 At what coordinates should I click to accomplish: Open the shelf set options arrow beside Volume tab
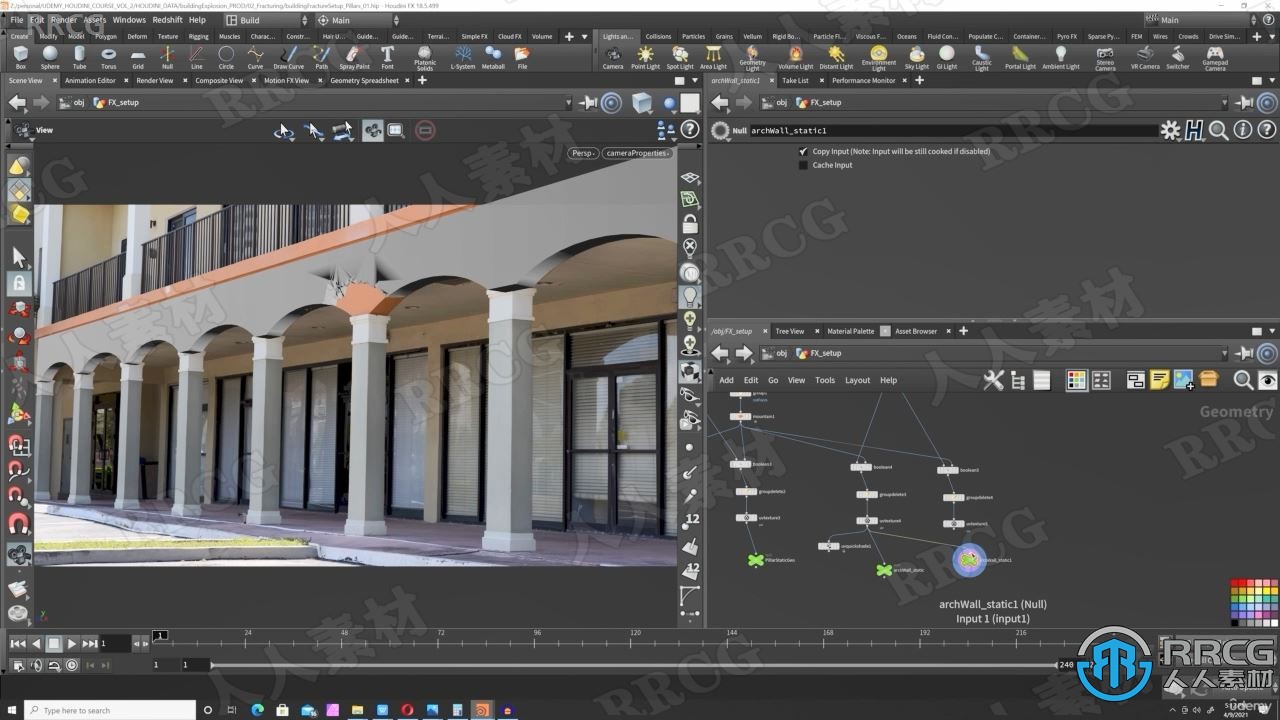pyautogui.click(x=584, y=36)
